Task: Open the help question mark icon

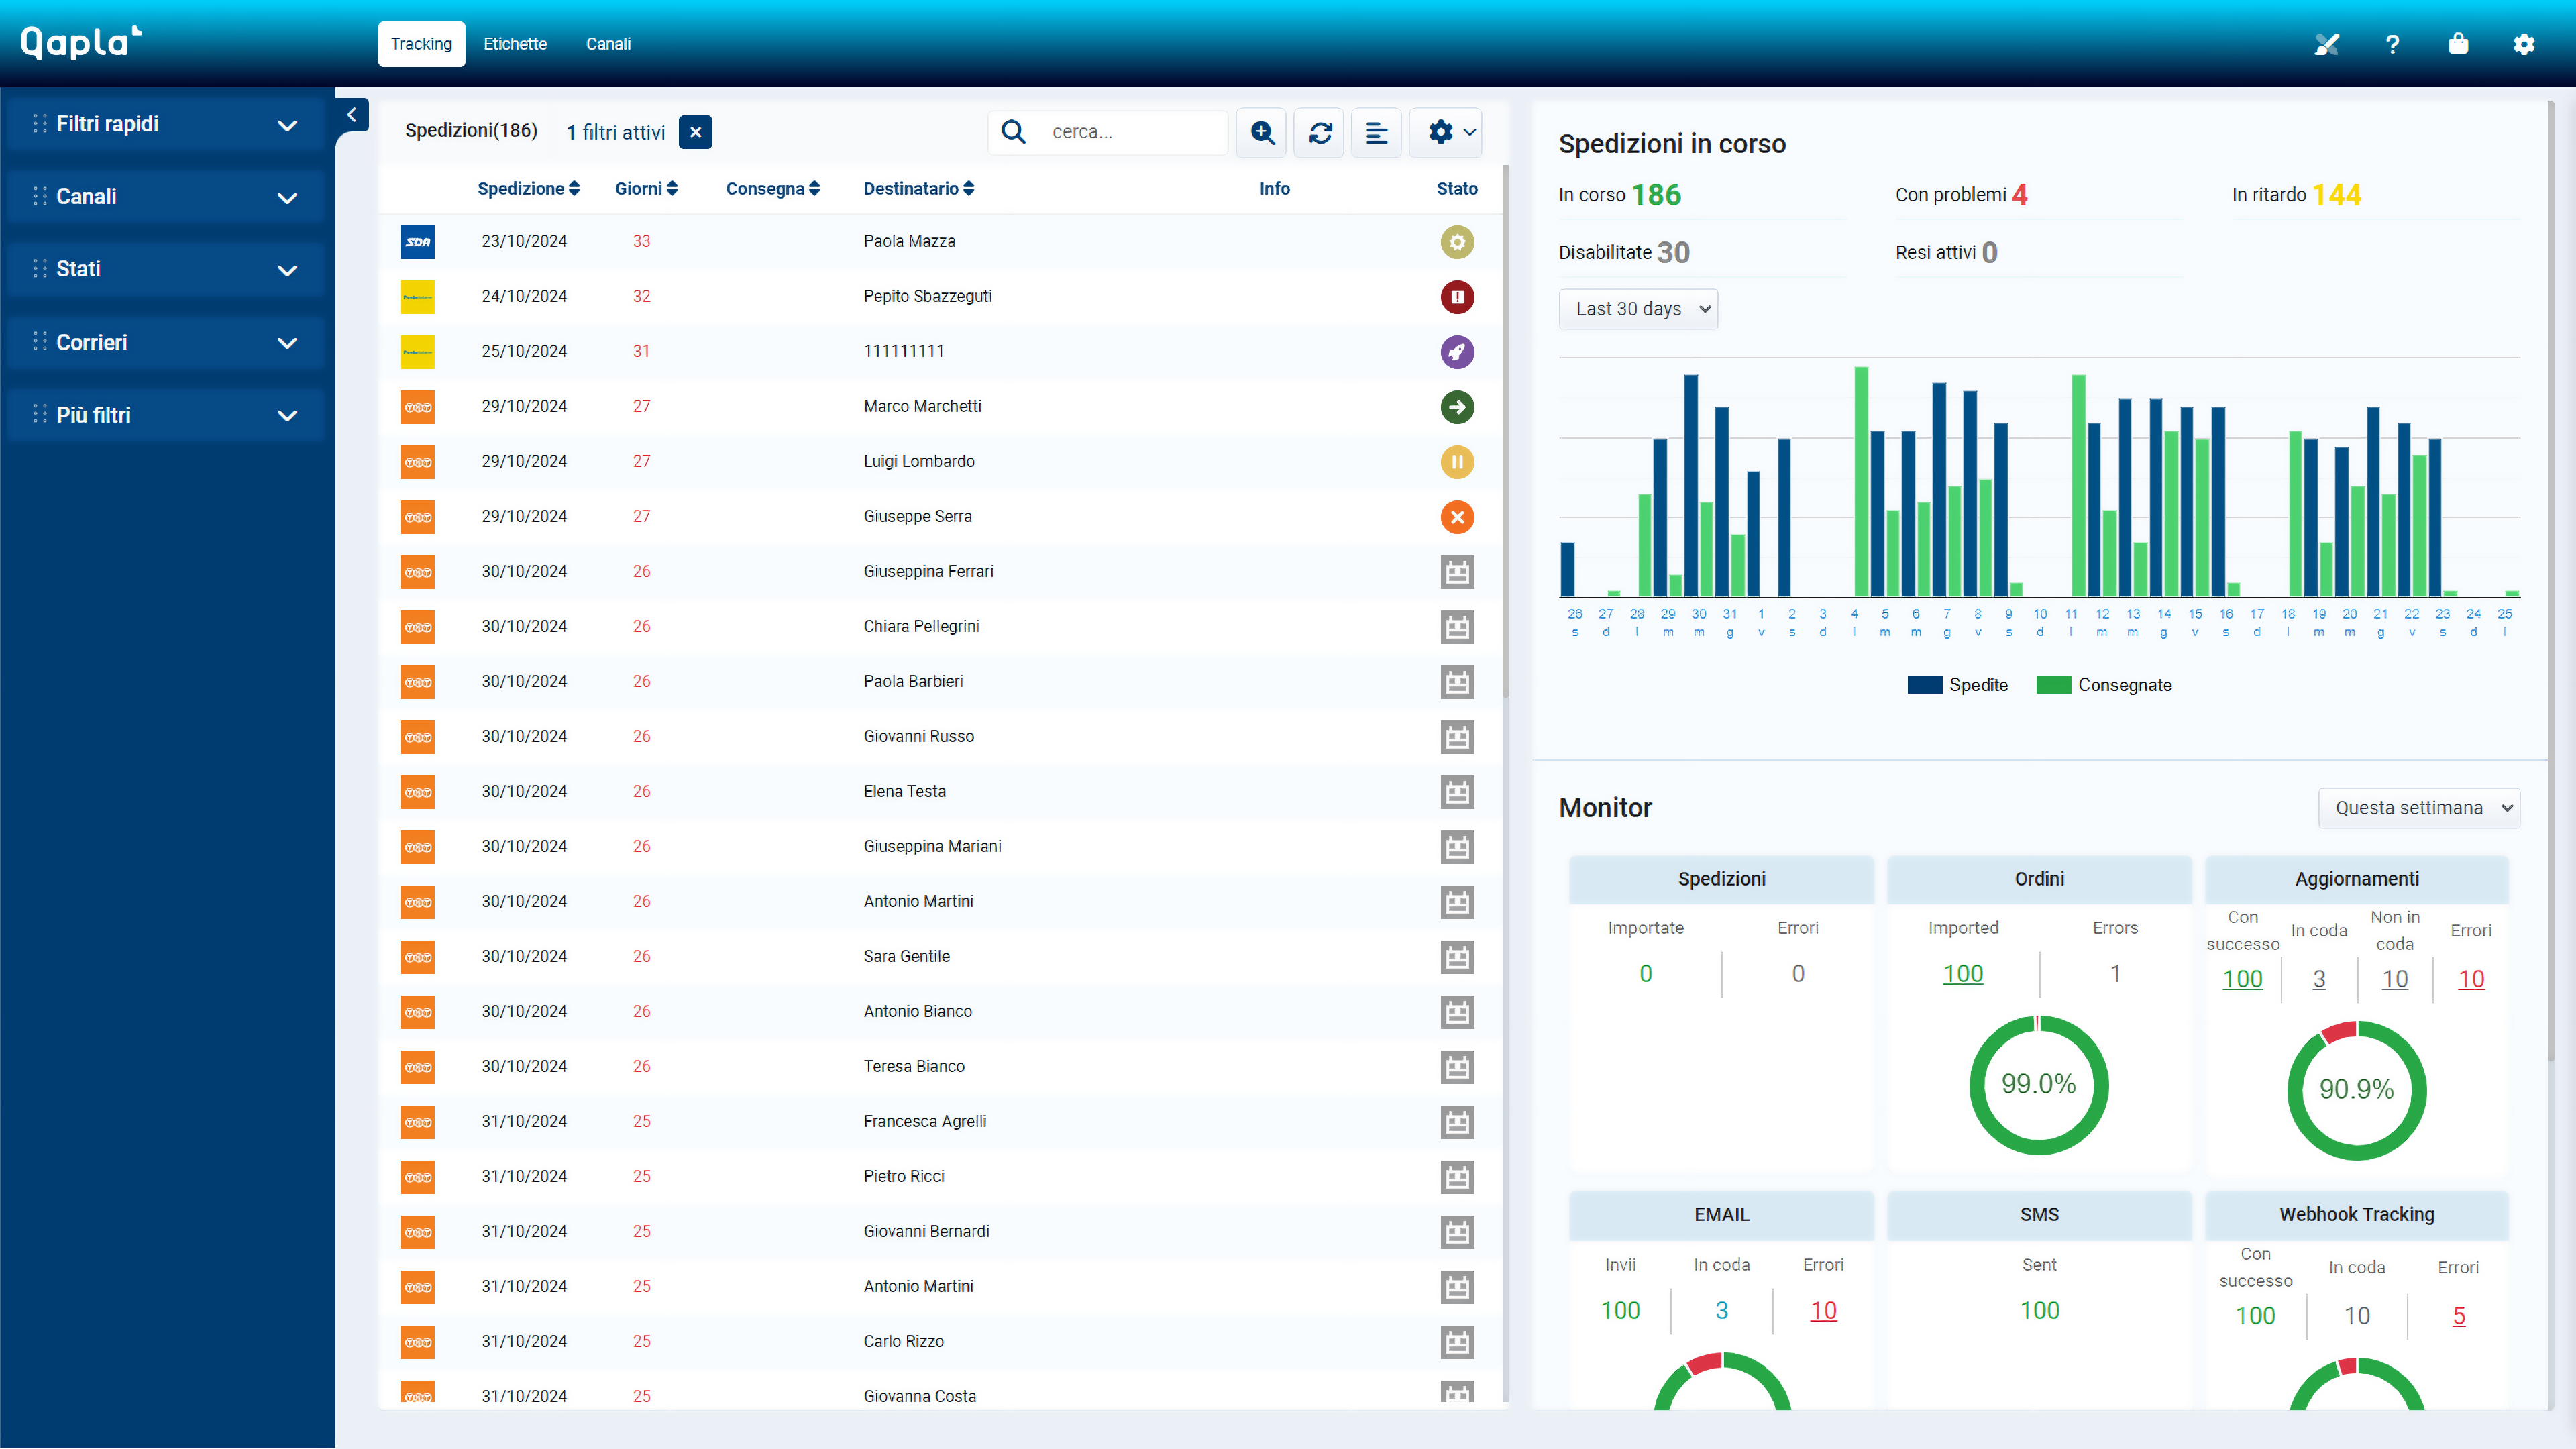Action: 2392,44
